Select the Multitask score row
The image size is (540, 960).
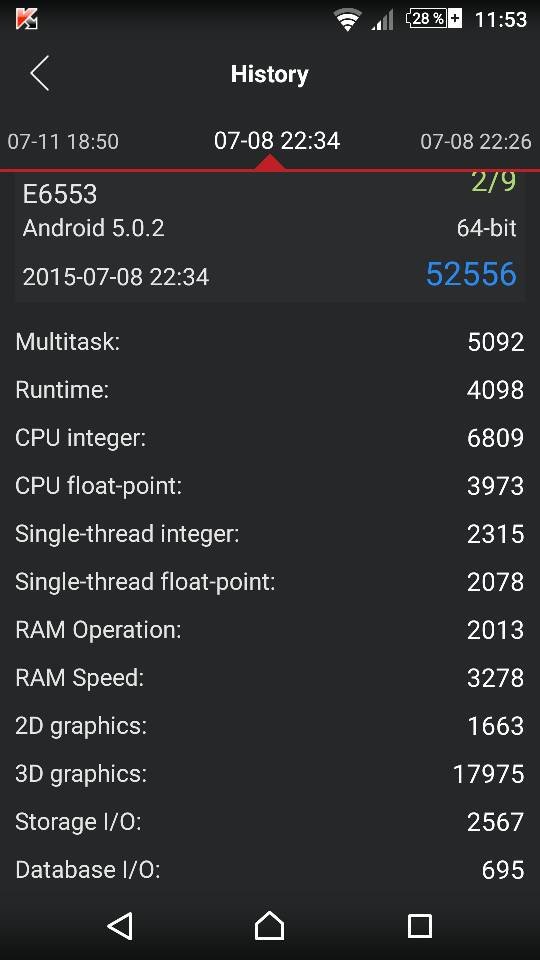[x=270, y=342]
